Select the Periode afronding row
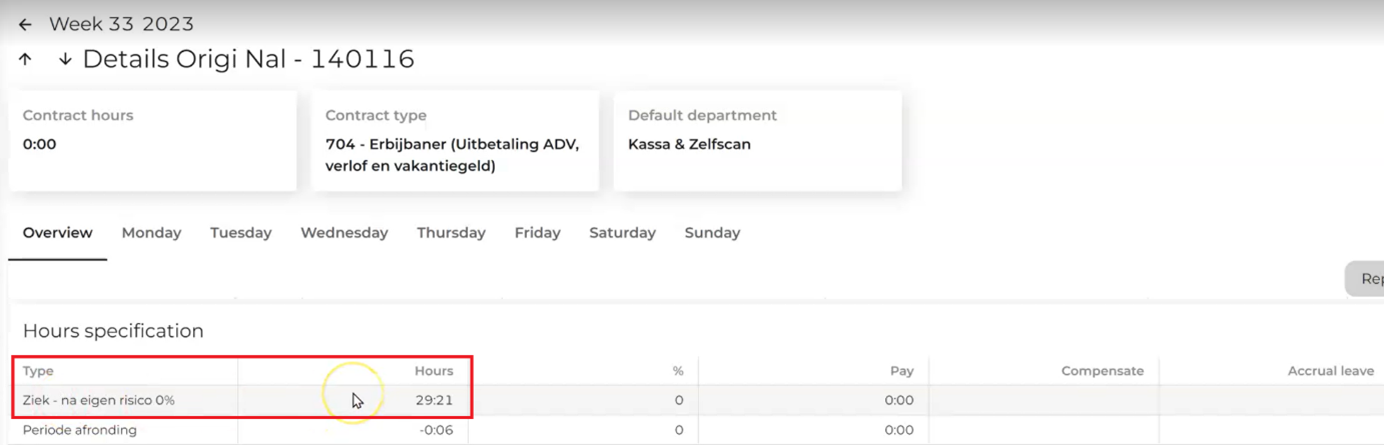1384x445 pixels. pyautogui.click(x=80, y=430)
